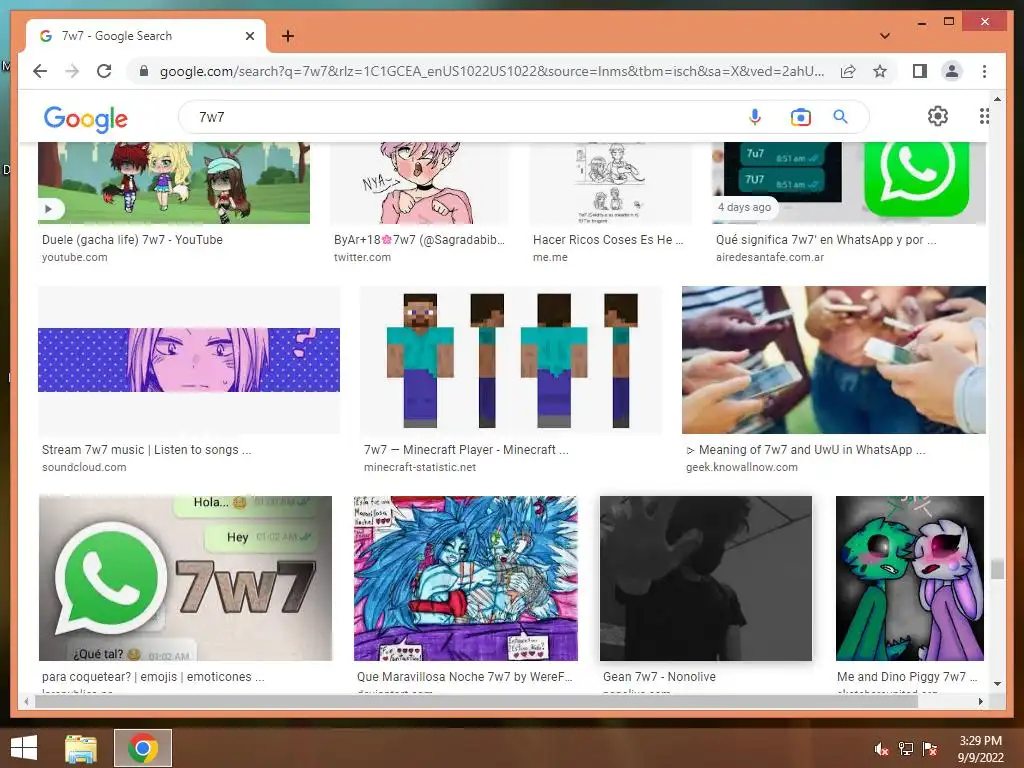Click the me.me source text
Viewport: 1024px width, 768px height.
[550, 257]
